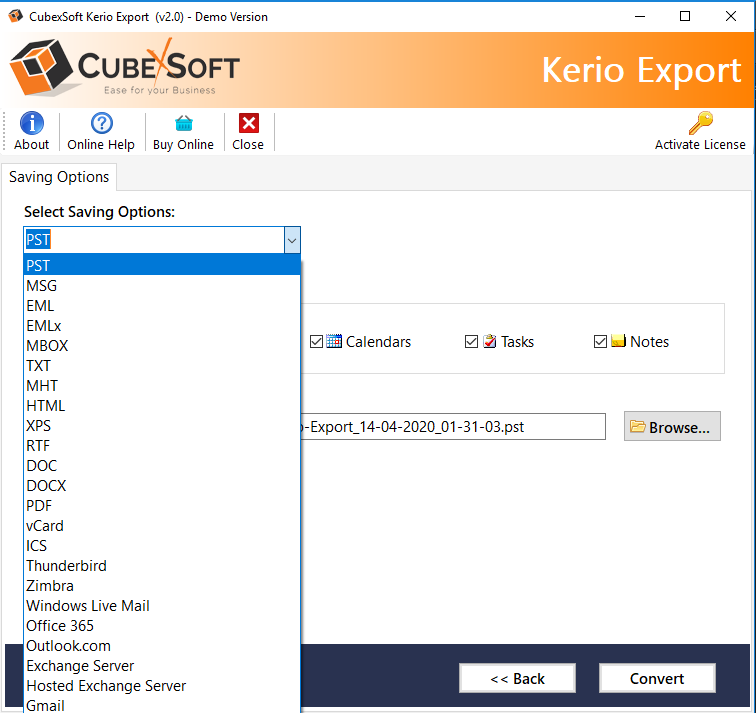Click the Buy Online basket icon

(184, 123)
